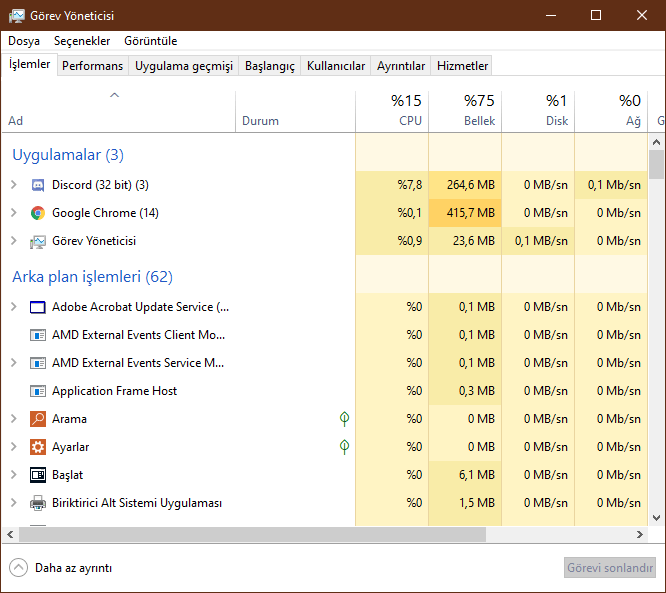This screenshot has width=666, height=593.
Task: Expand the Google Chrome process group
Action: coord(14,213)
